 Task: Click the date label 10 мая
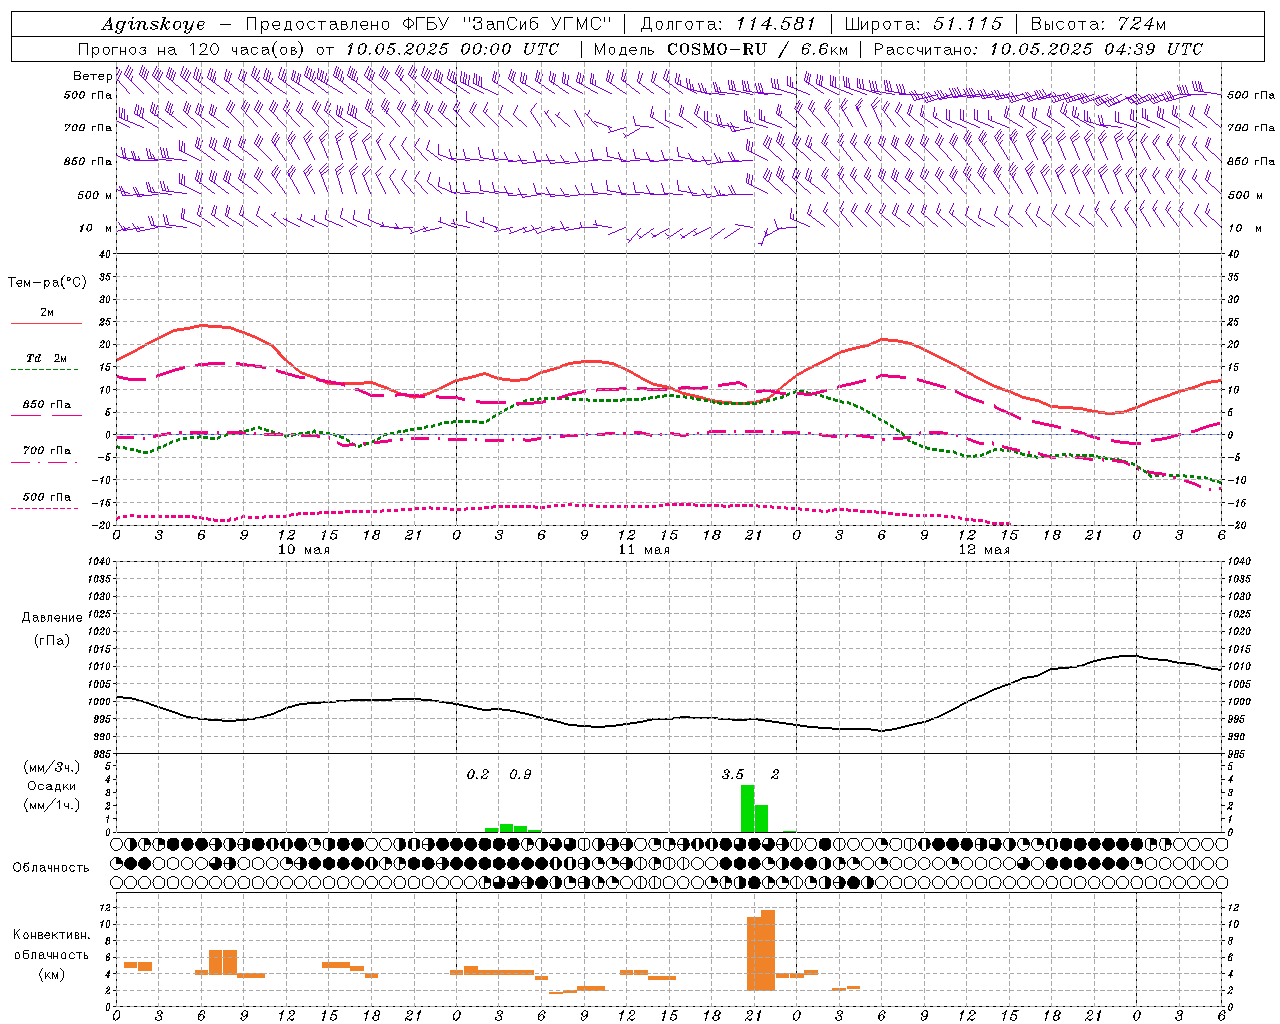pyautogui.click(x=304, y=550)
